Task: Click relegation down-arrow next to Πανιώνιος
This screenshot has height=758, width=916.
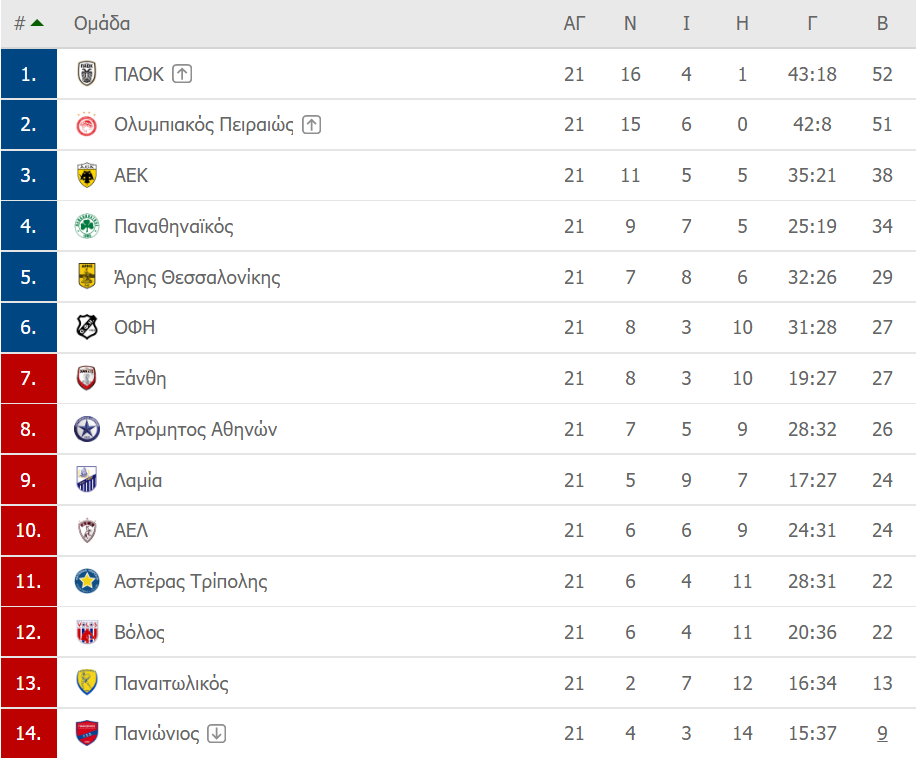Action: (216, 733)
